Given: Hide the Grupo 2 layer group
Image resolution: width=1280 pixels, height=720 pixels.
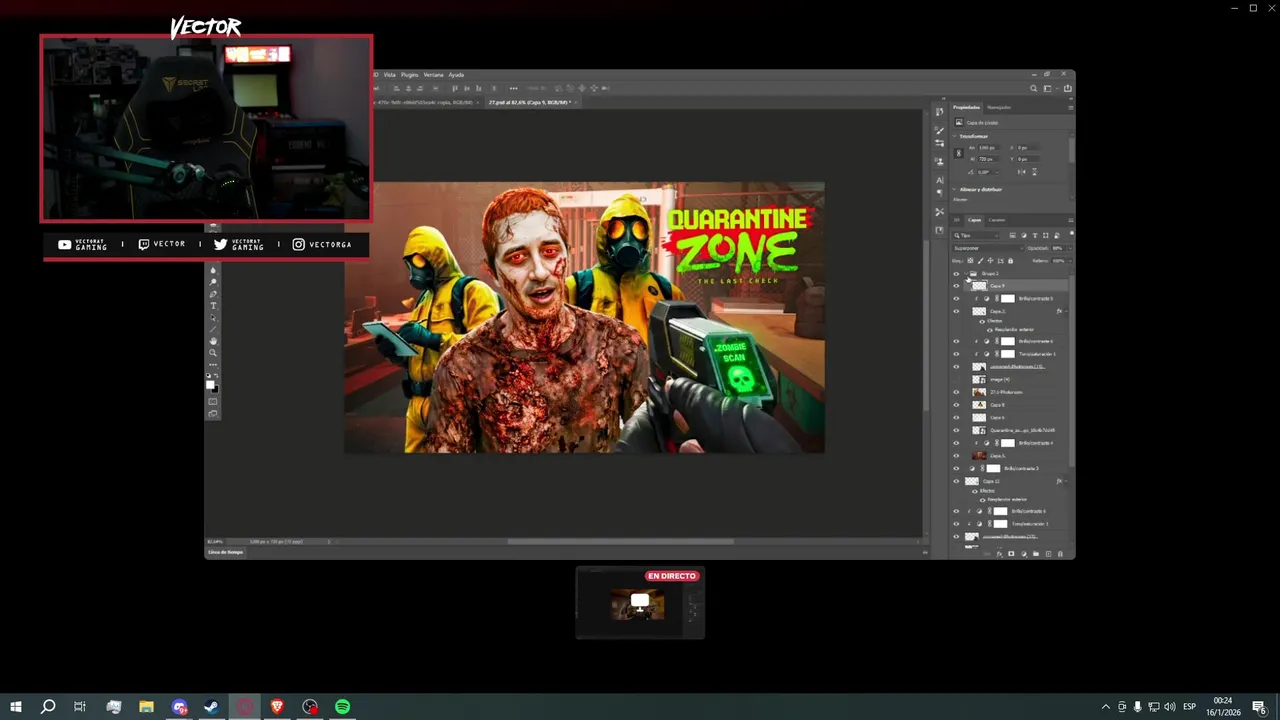Looking at the screenshot, I should point(956,274).
